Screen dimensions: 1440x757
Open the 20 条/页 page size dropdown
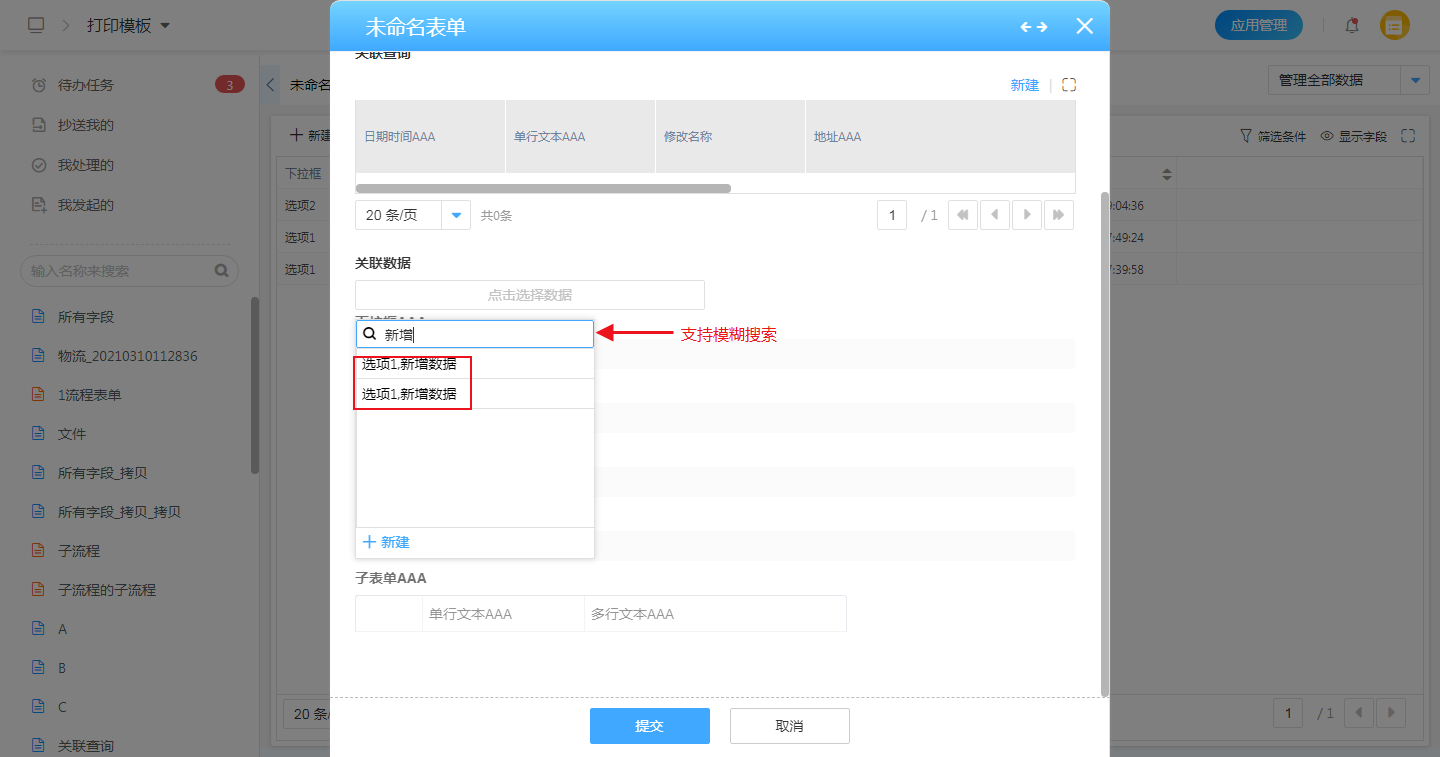[x=456, y=215]
